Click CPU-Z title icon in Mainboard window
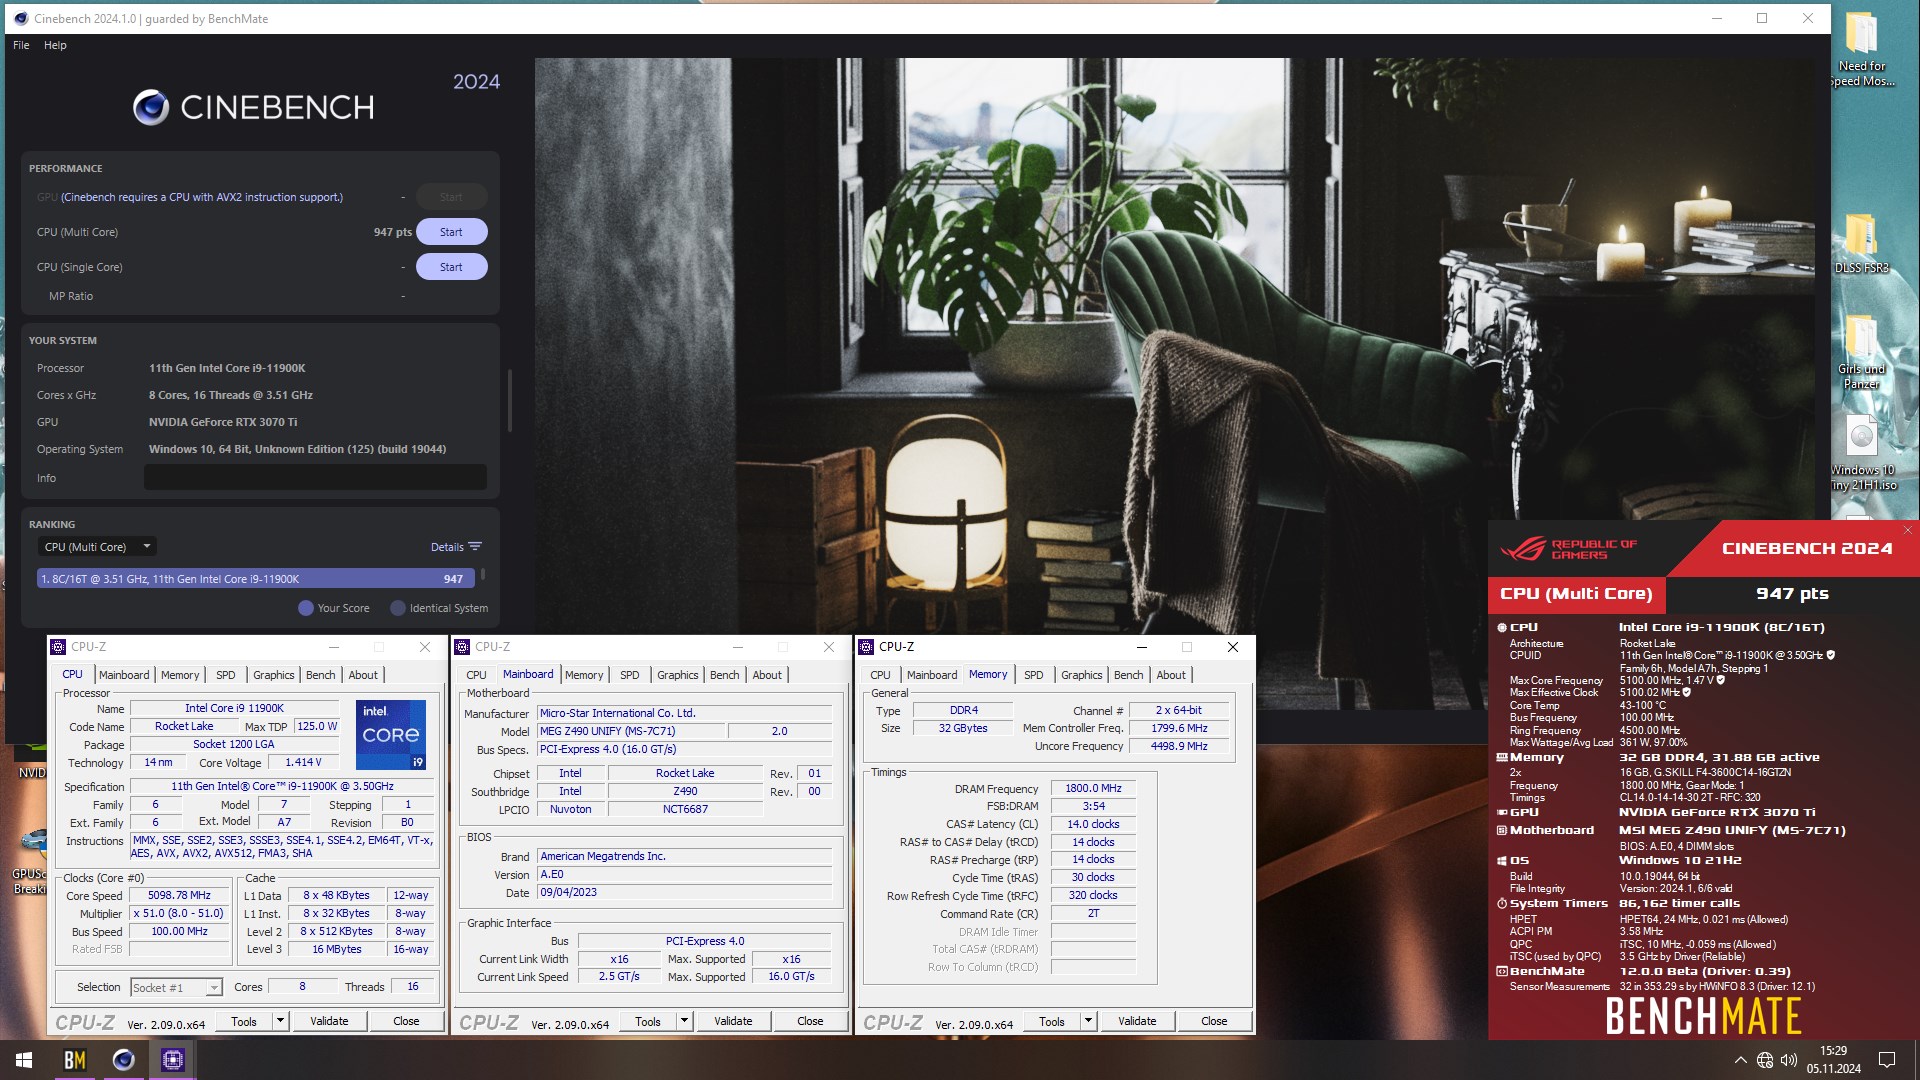Screen dimensions: 1920x1080 coord(462,647)
